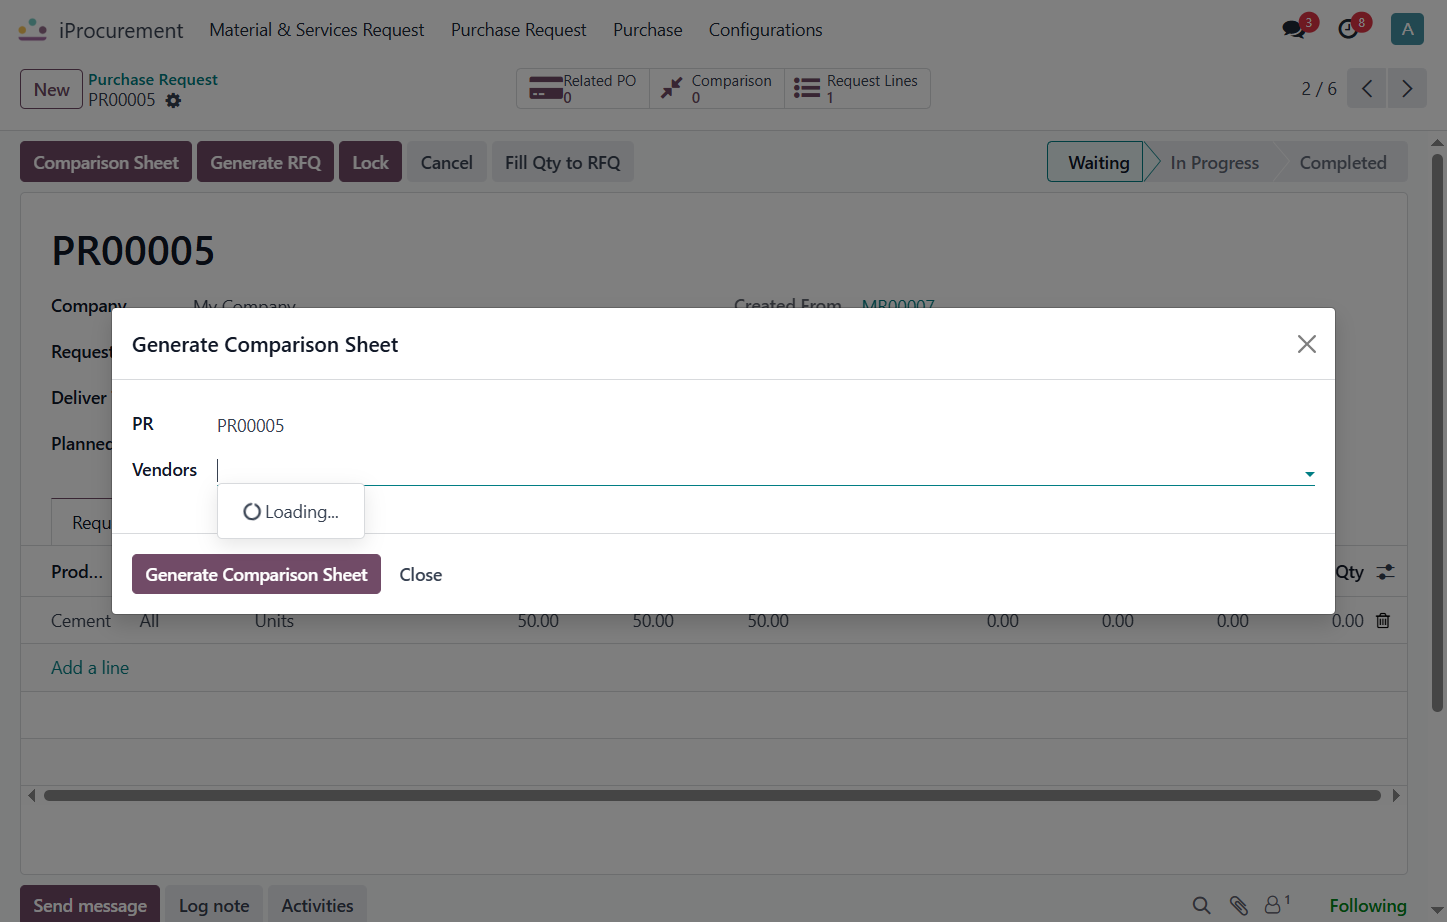The width and height of the screenshot is (1447, 922).
Task: Delete the Cement line with trash icon
Action: (1383, 620)
